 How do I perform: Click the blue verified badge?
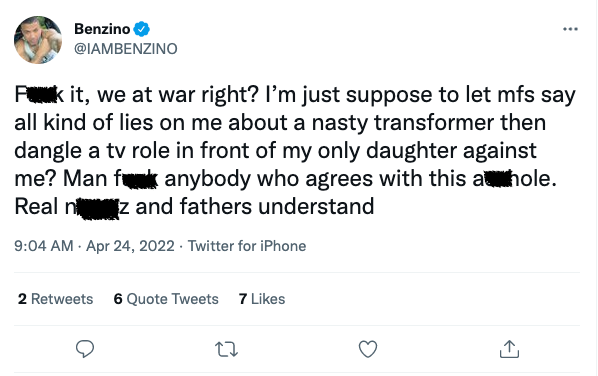click(142, 29)
